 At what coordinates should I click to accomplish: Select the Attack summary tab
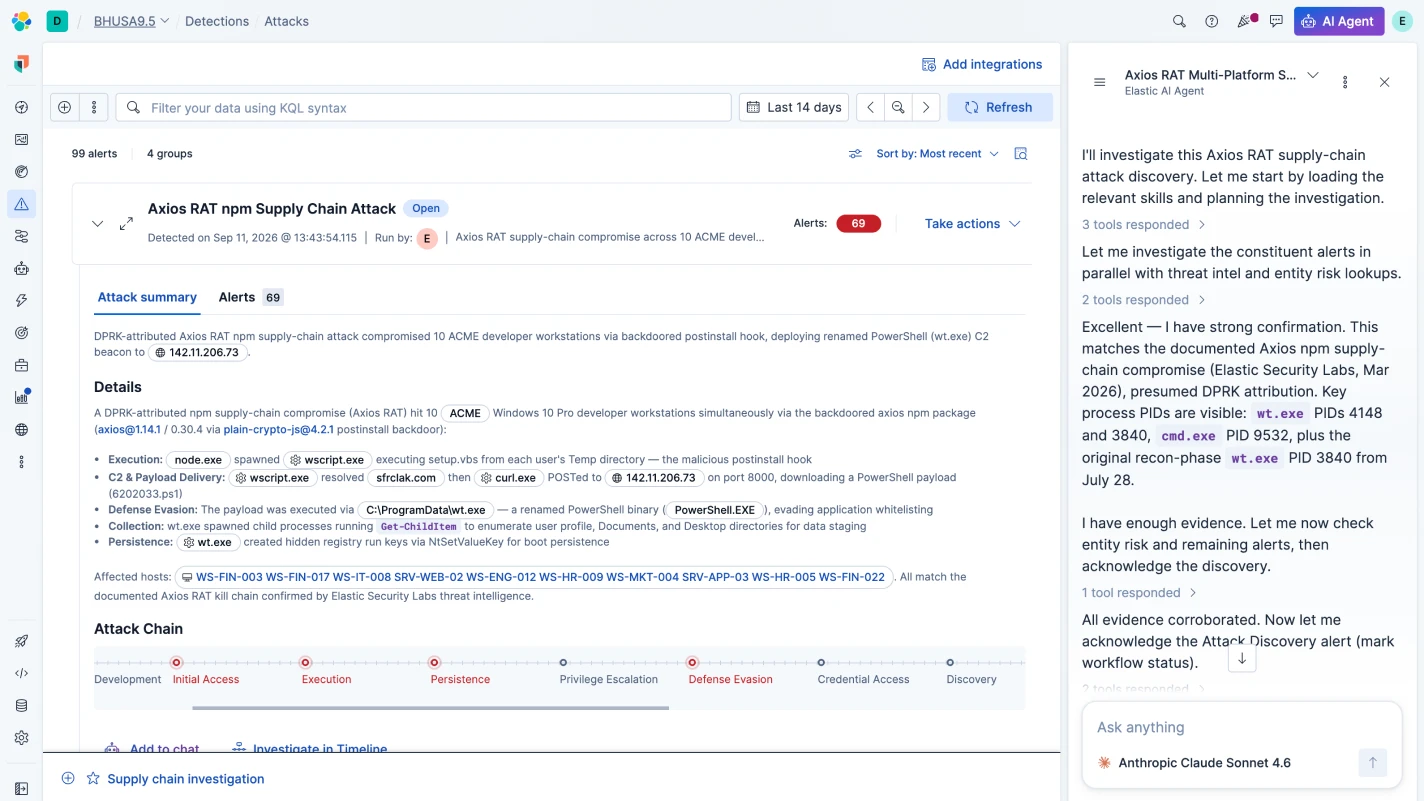coord(147,297)
